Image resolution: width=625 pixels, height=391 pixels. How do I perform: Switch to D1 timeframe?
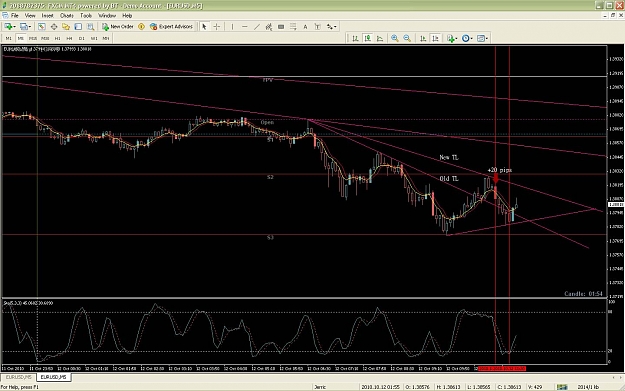pos(82,38)
